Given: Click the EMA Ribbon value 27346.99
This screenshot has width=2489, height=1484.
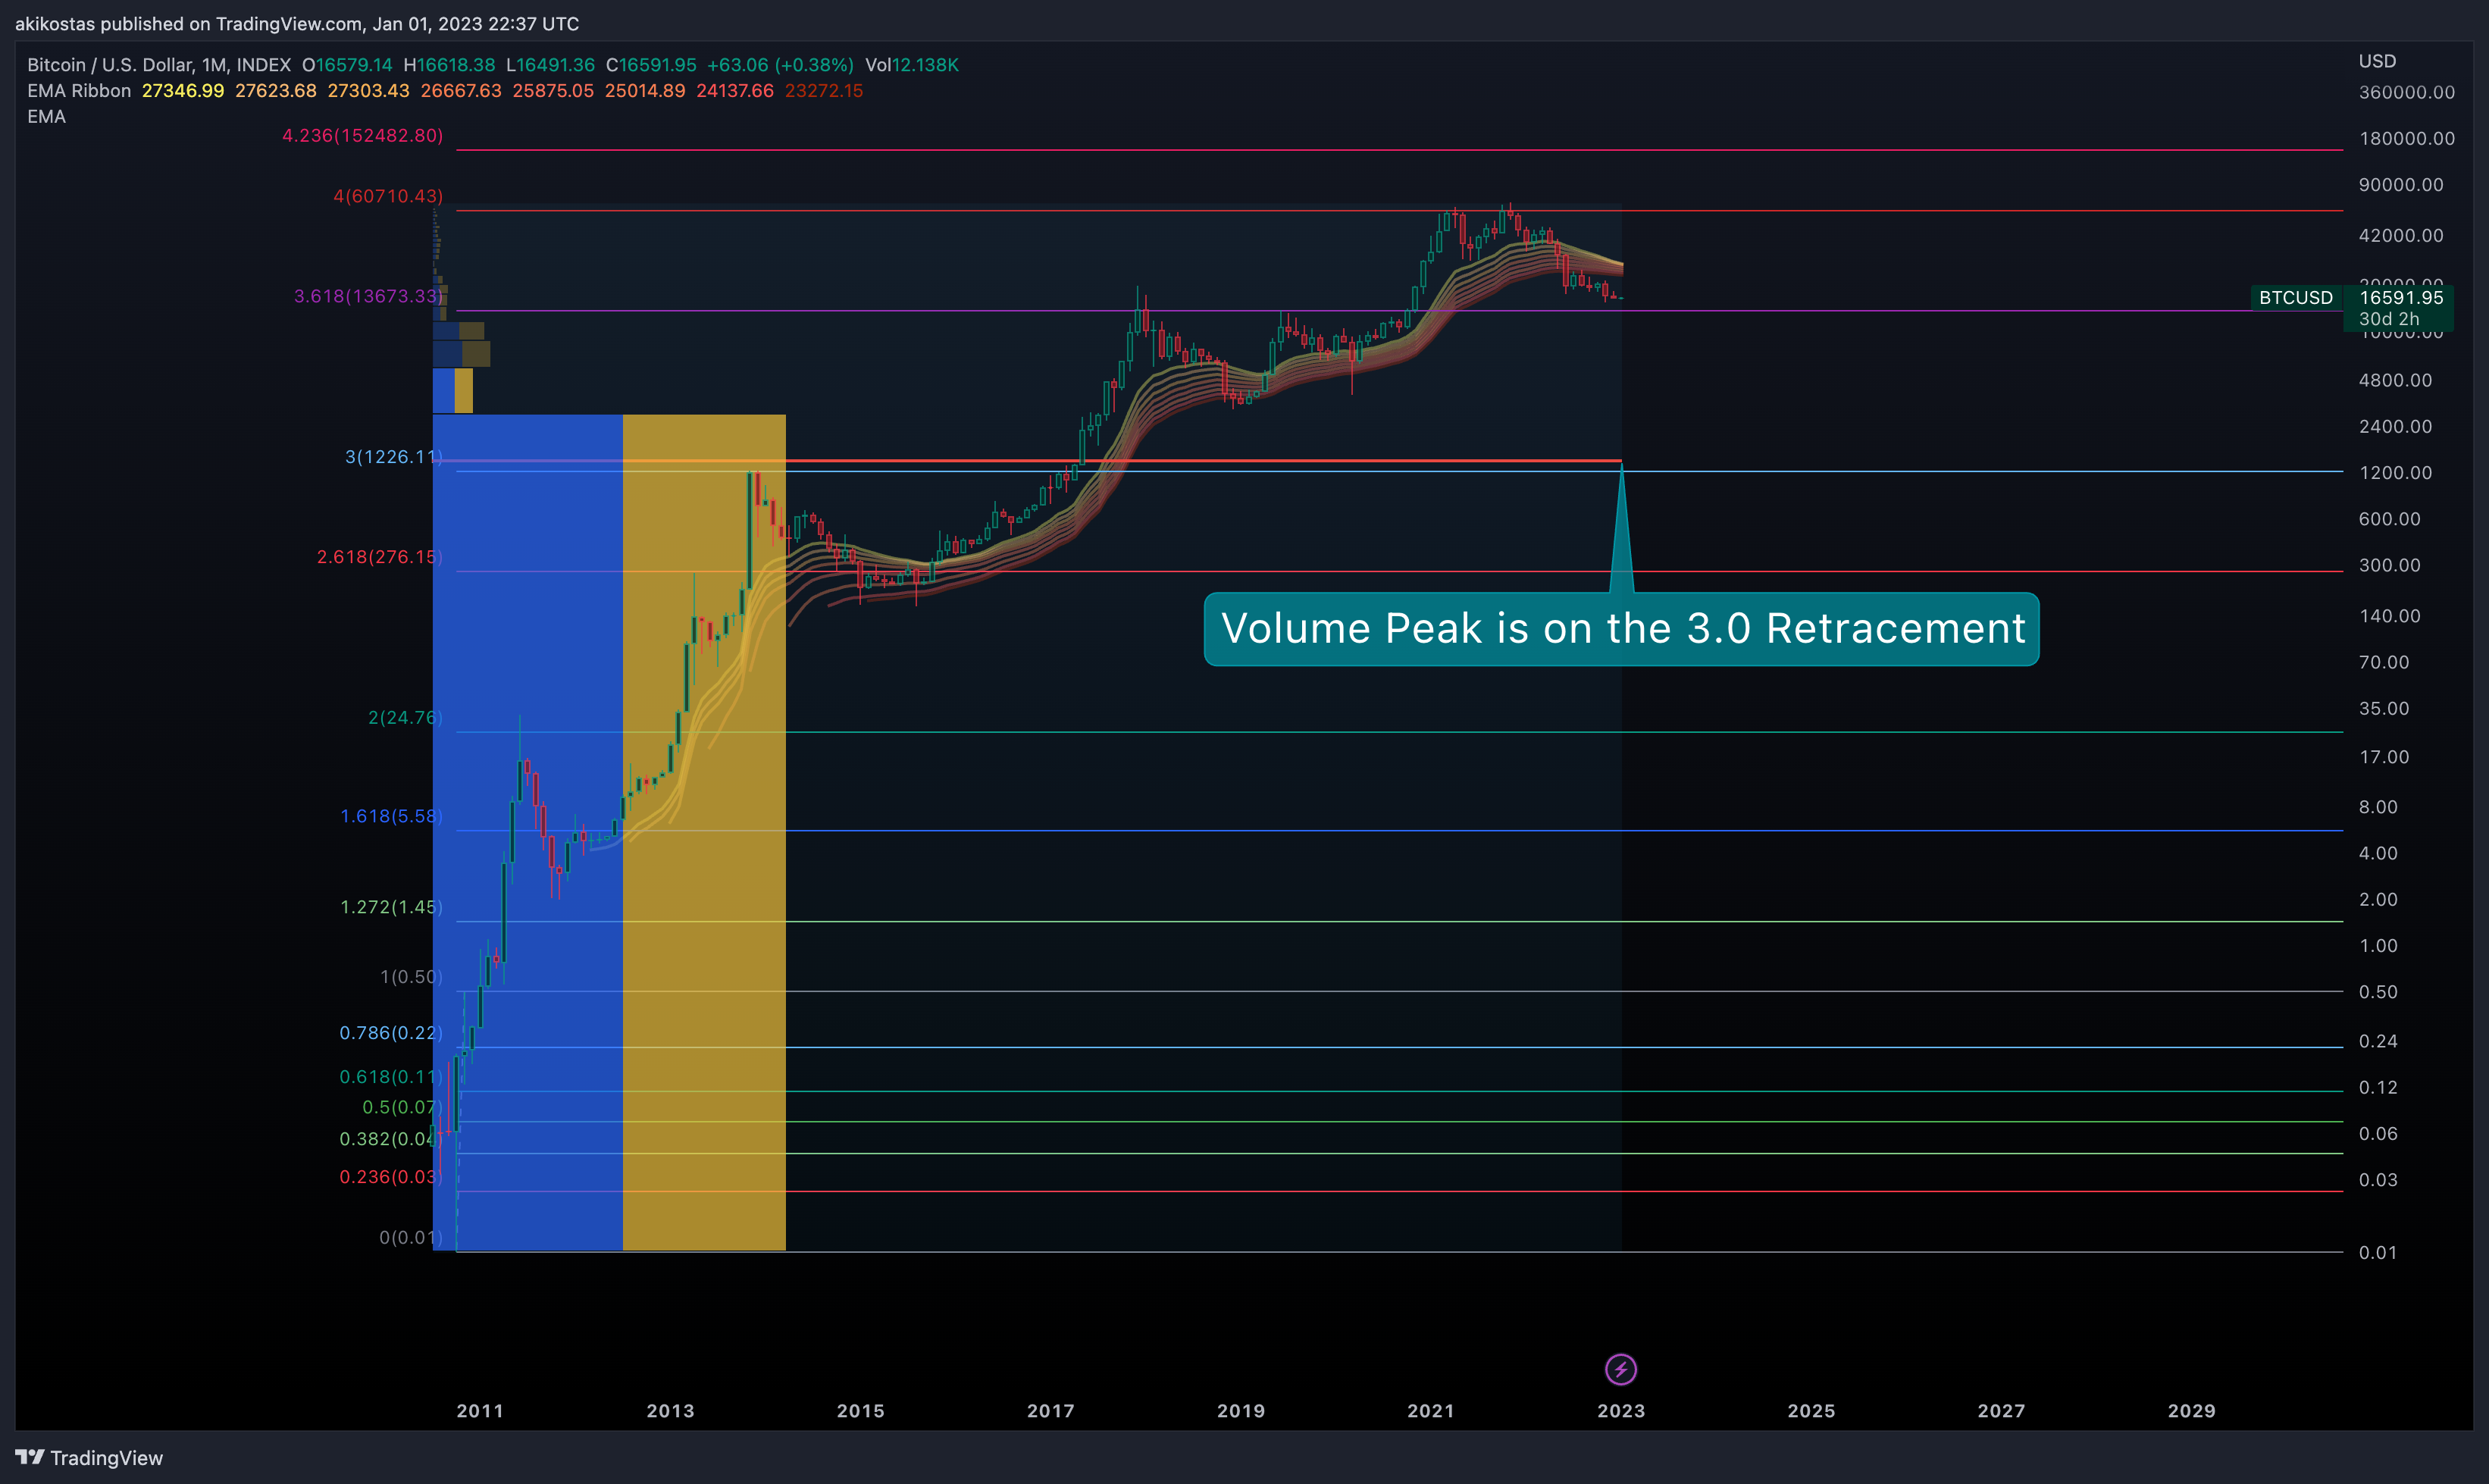Looking at the screenshot, I should point(183,91).
